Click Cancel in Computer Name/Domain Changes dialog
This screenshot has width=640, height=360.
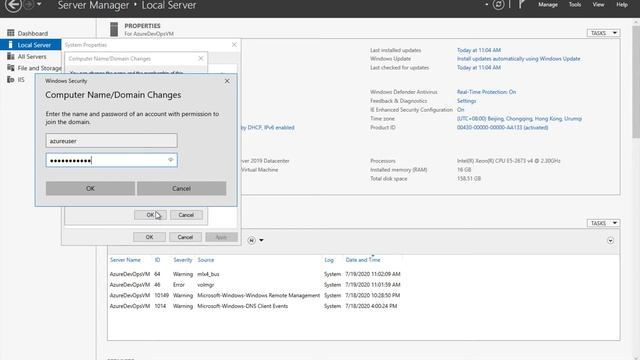pos(186,215)
